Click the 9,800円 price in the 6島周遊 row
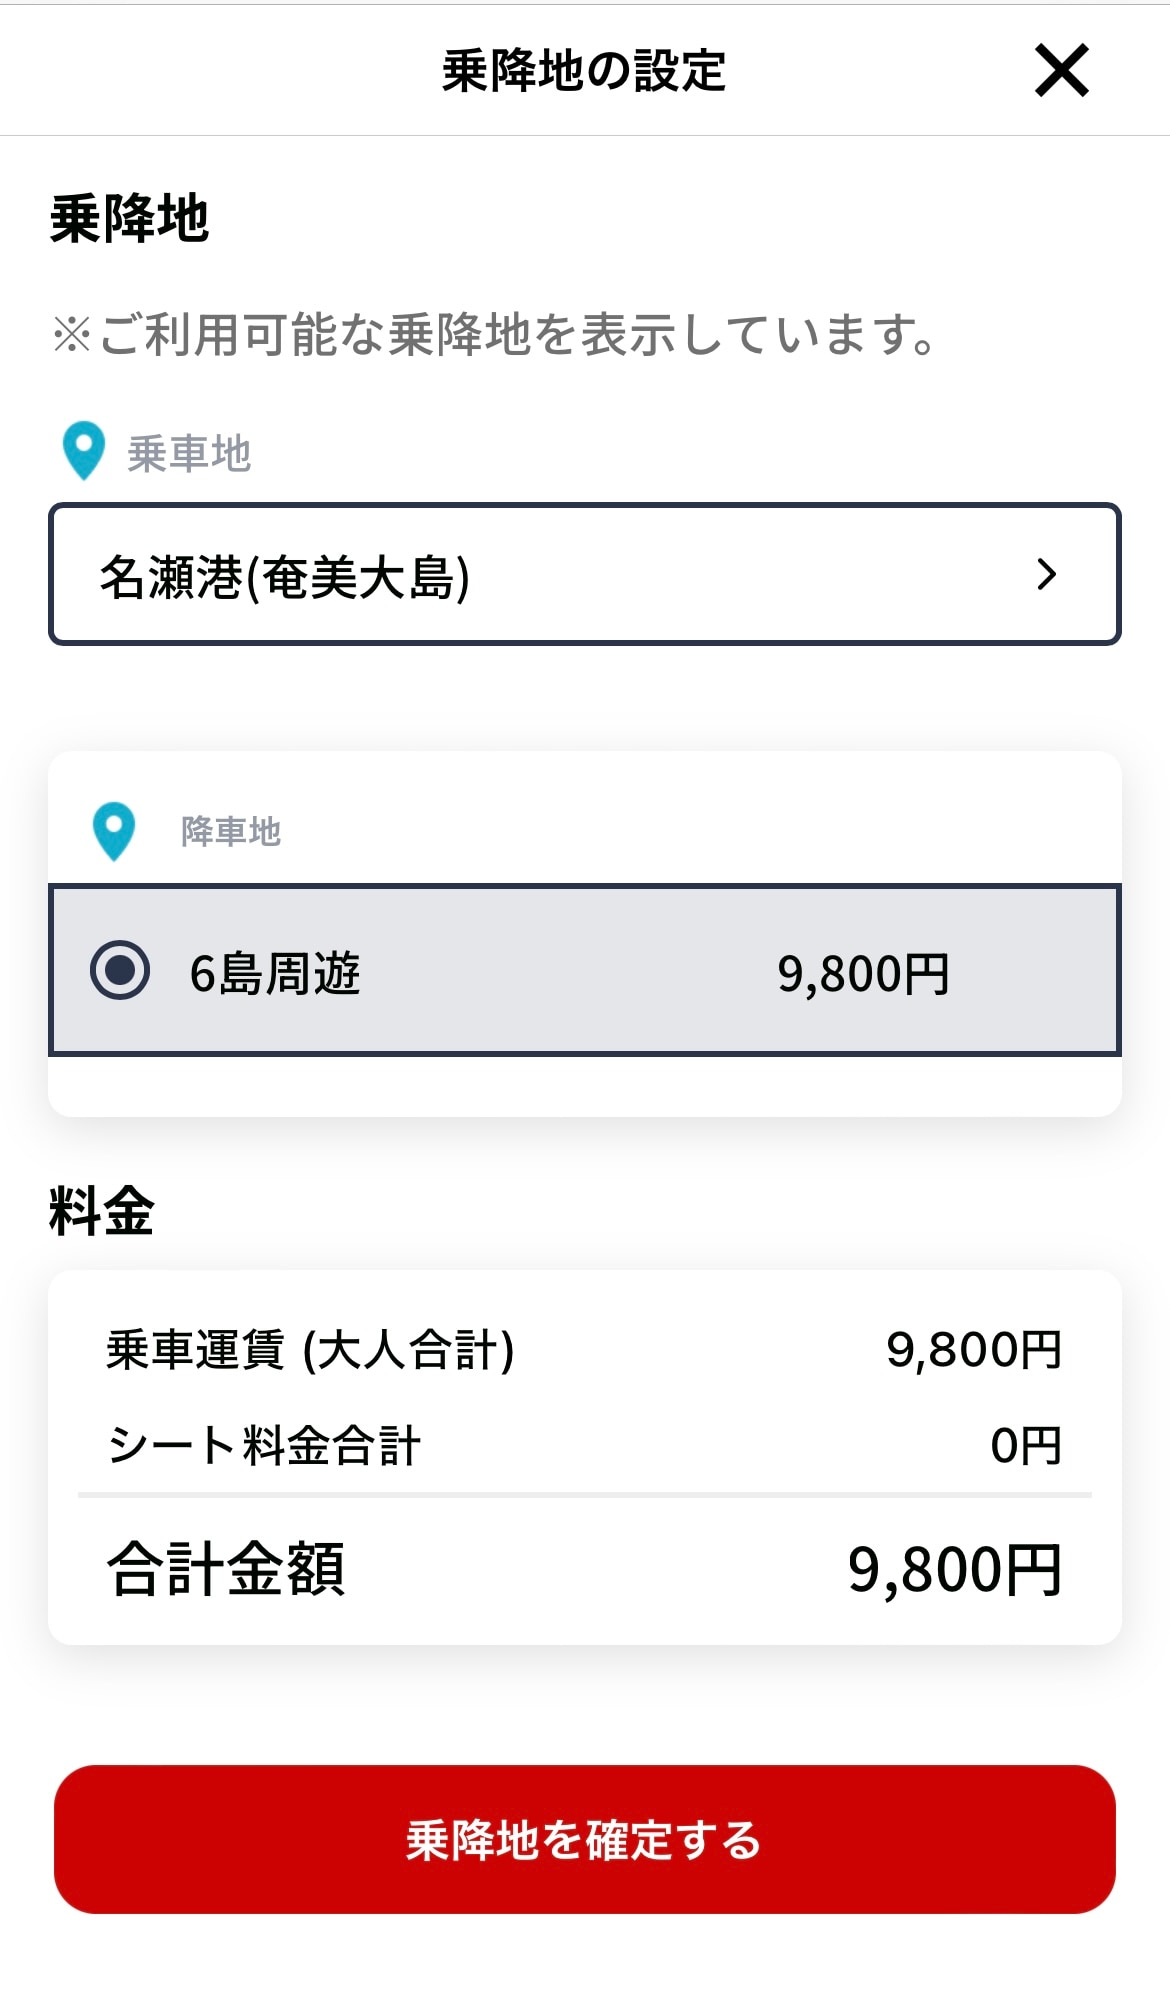Screen dimensions: 1170x2013 pyautogui.click(x=863, y=973)
